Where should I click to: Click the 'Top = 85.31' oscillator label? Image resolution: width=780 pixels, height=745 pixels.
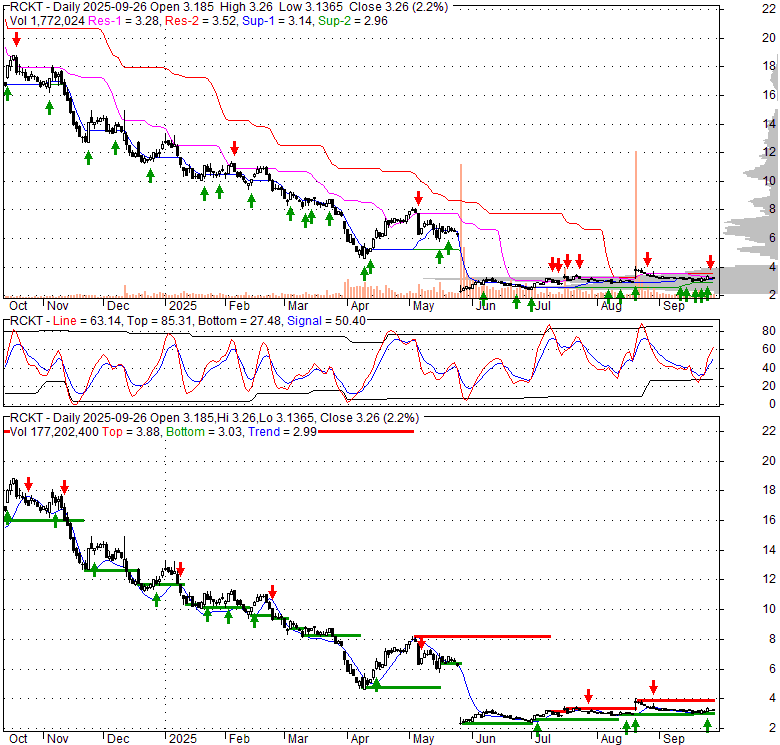coord(159,321)
